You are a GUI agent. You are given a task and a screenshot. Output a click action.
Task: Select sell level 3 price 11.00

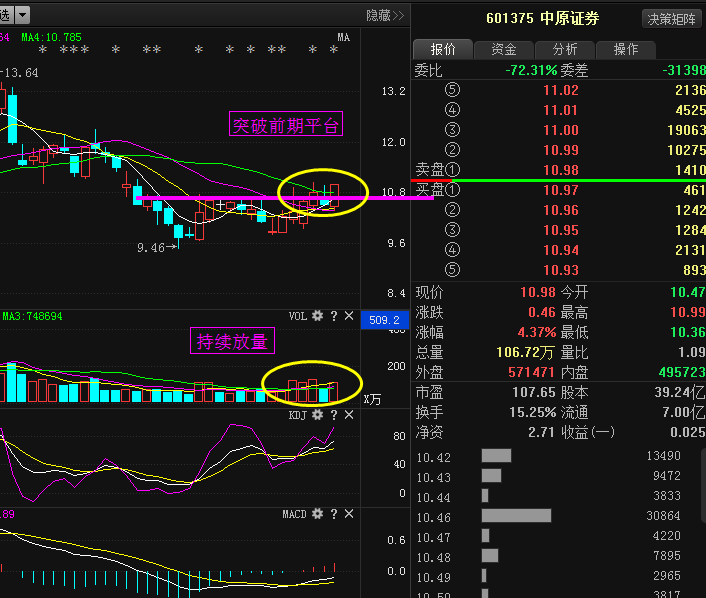[561, 130]
